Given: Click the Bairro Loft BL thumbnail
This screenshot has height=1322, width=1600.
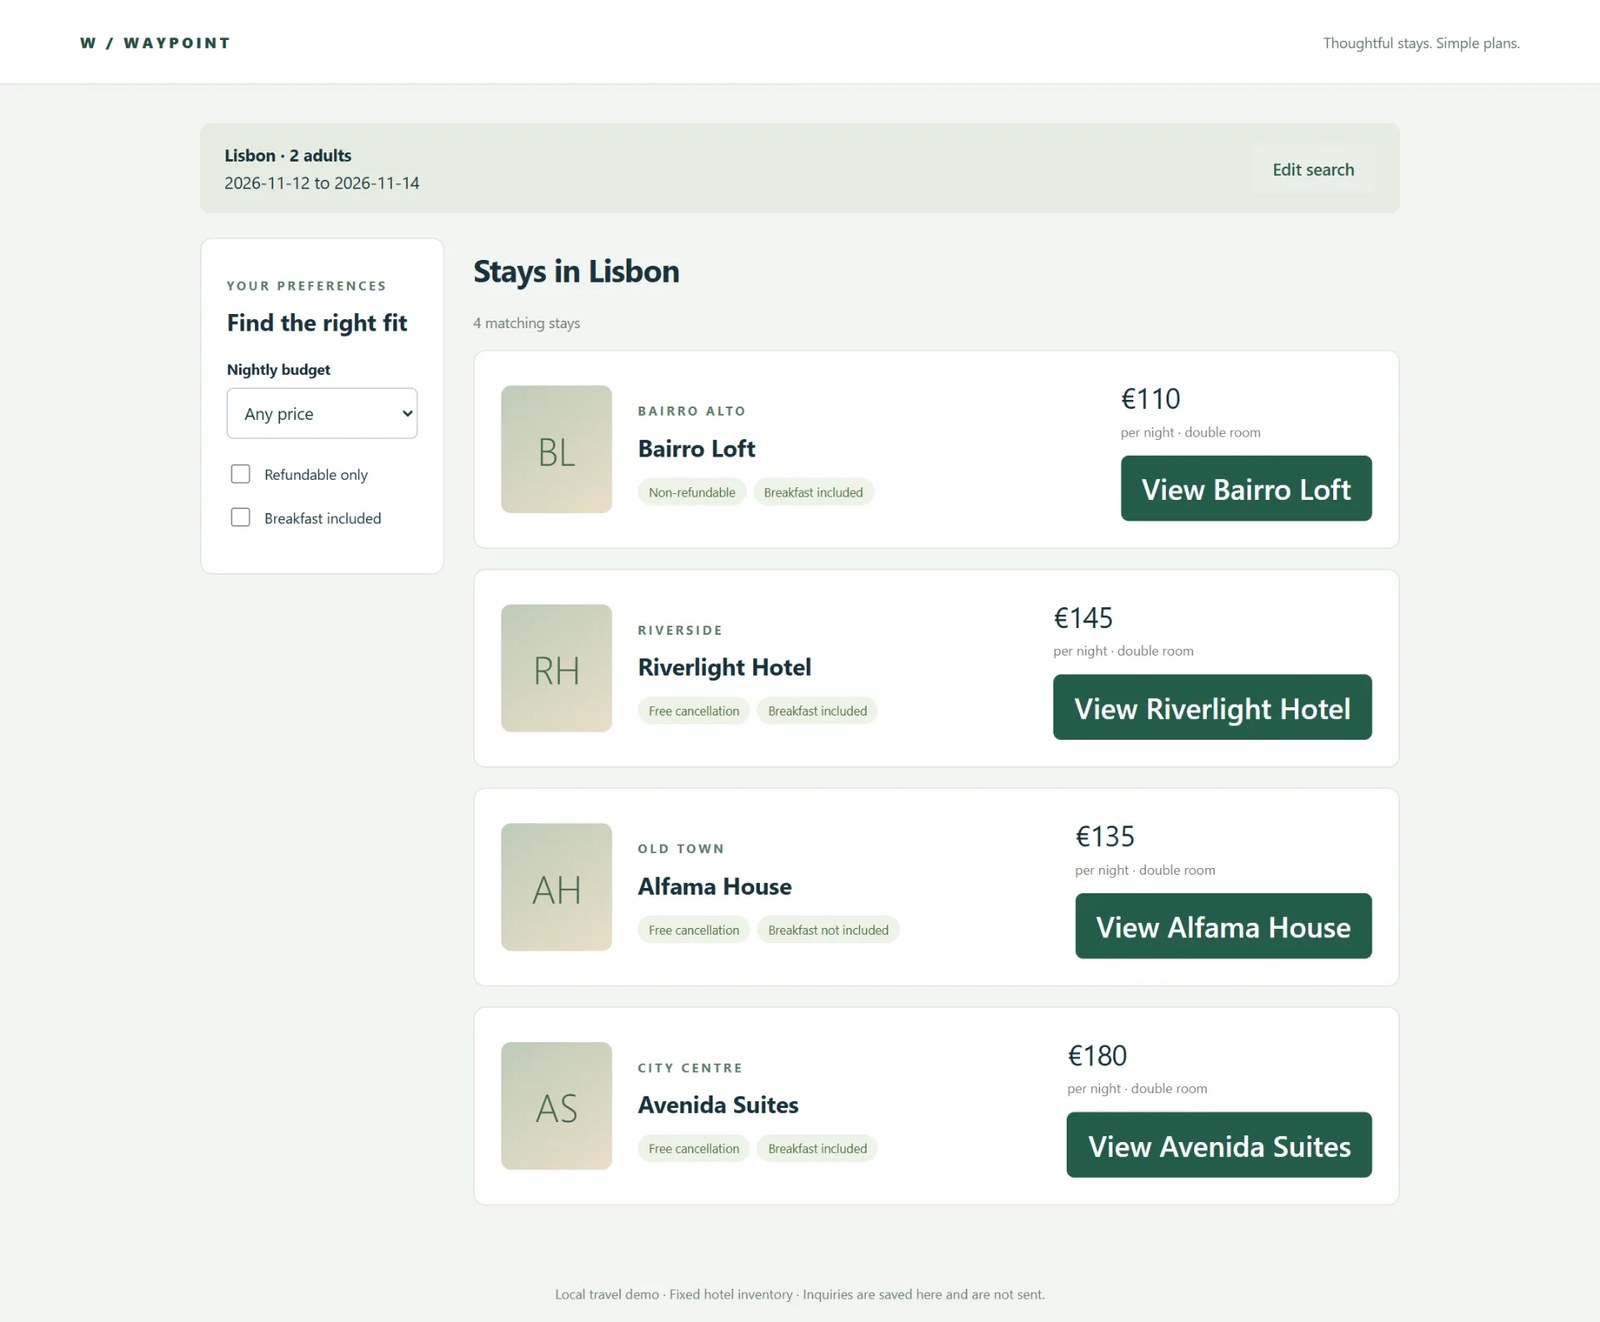Looking at the screenshot, I should coord(556,449).
